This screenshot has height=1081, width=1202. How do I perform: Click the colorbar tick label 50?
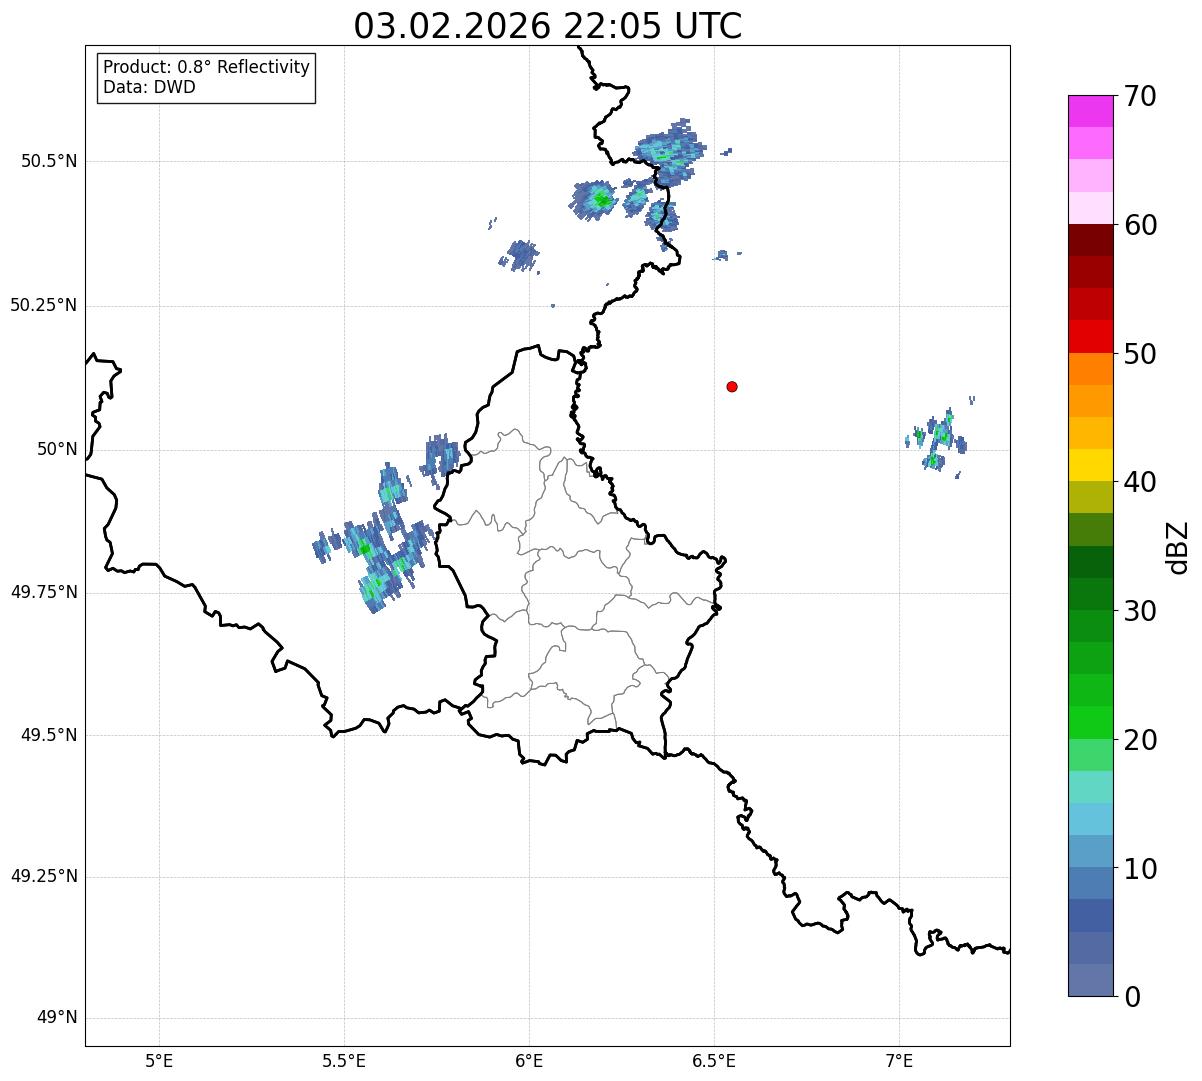(1140, 354)
